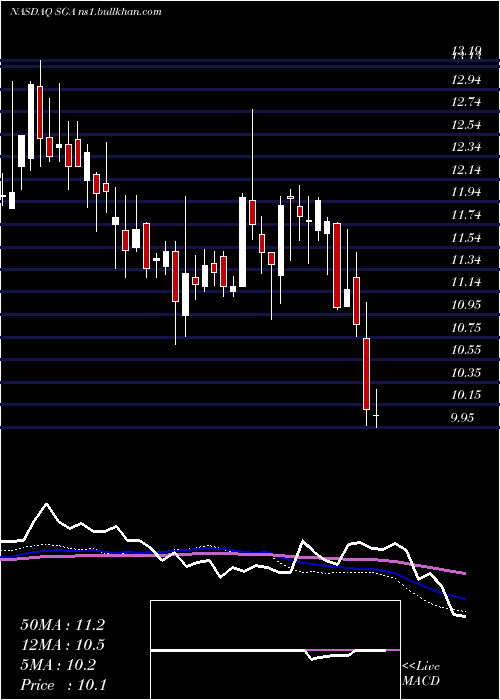Select the 10.35 price axis label
500x700 pixels.
[466, 373]
